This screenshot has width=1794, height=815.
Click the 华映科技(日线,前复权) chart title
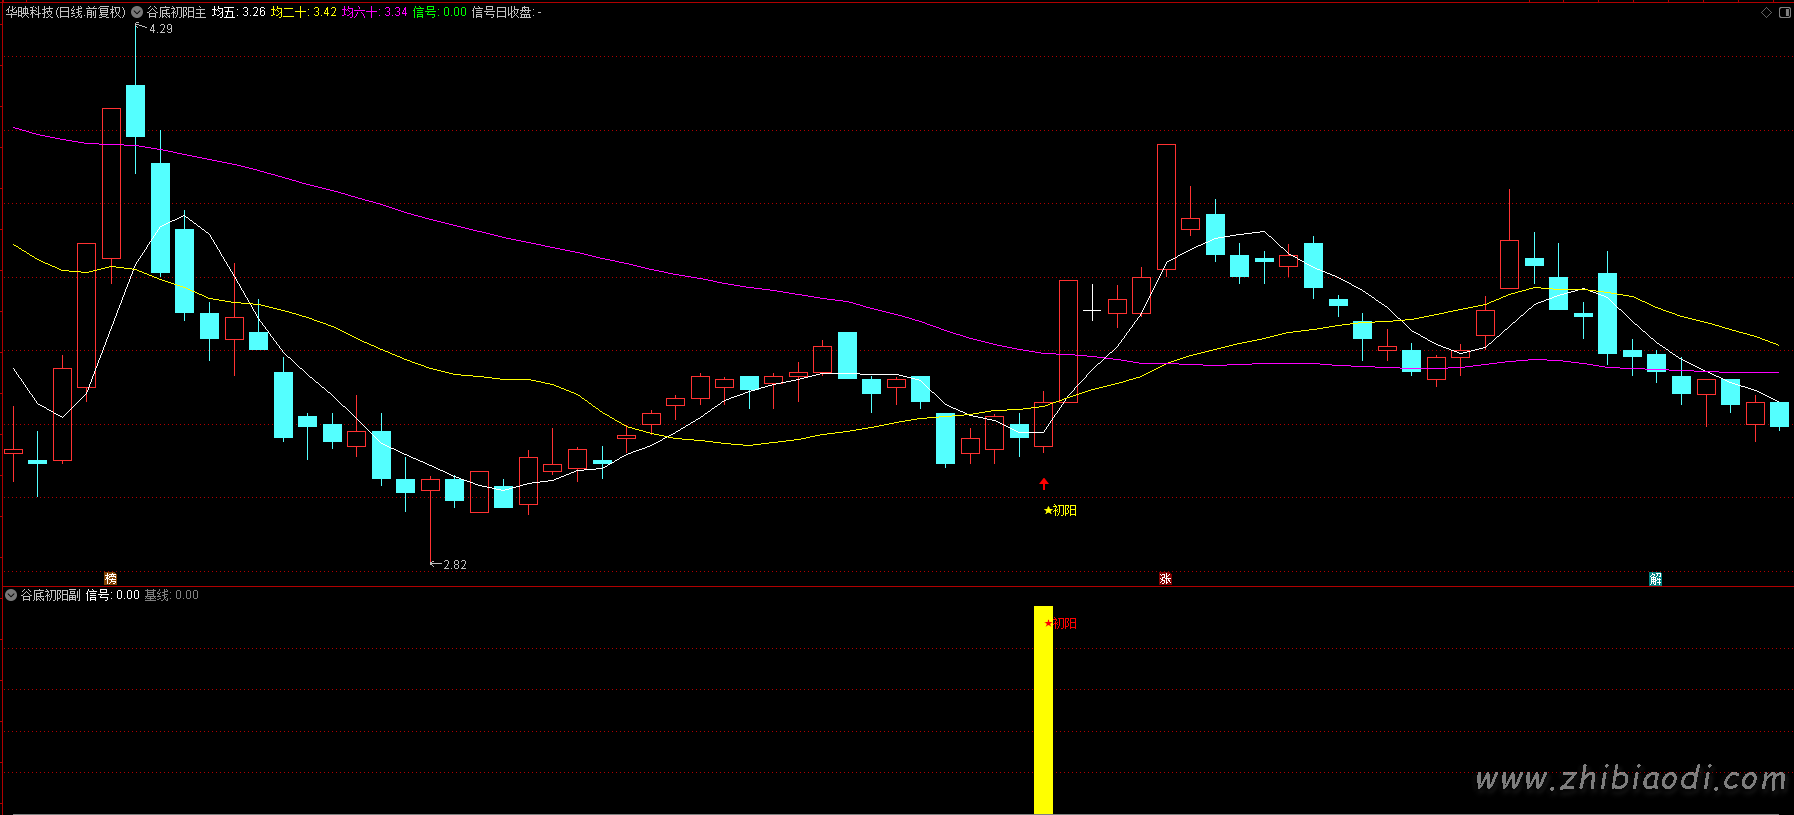pyautogui.click(x=66, y=12)
